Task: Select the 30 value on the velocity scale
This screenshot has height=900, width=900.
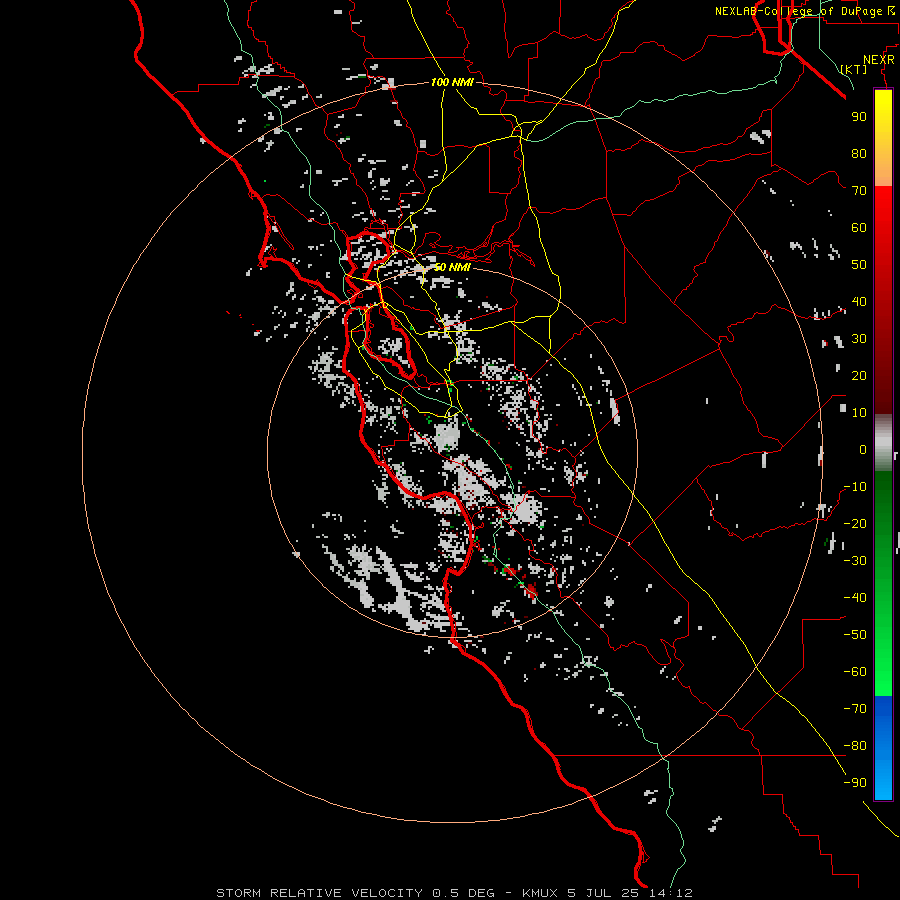Action: (859, 339)
